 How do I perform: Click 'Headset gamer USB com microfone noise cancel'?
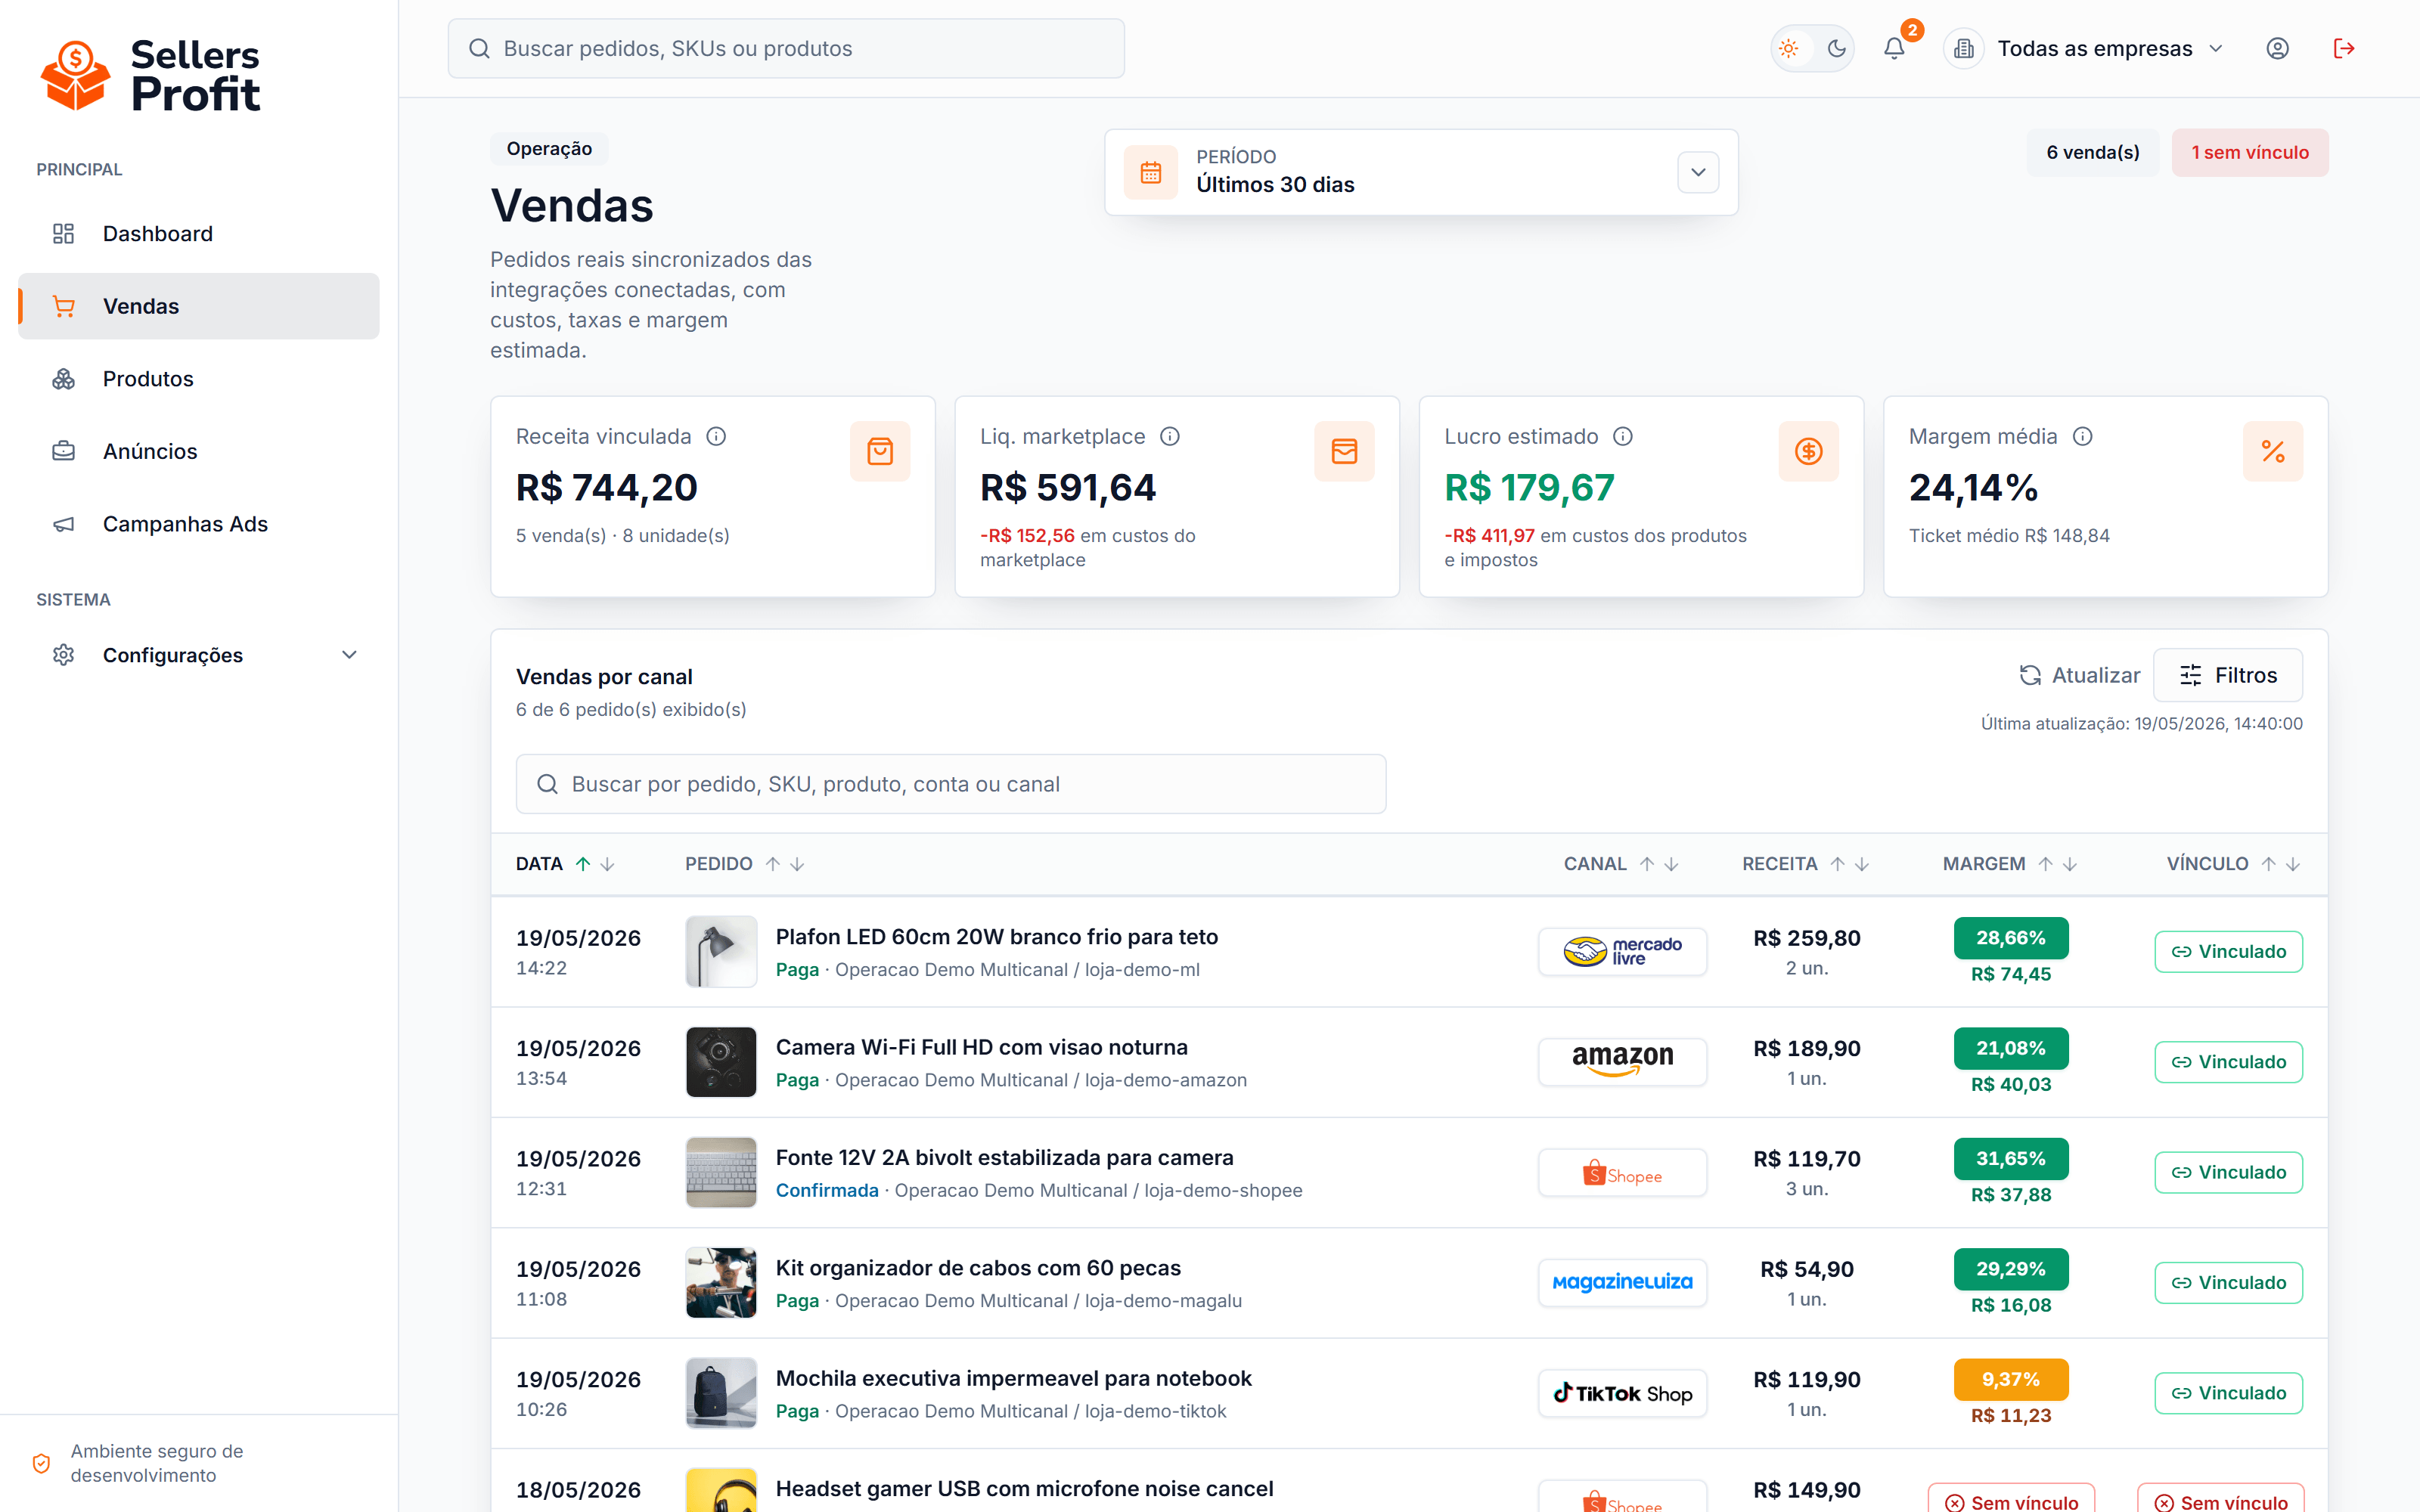pos(1024,1489)
